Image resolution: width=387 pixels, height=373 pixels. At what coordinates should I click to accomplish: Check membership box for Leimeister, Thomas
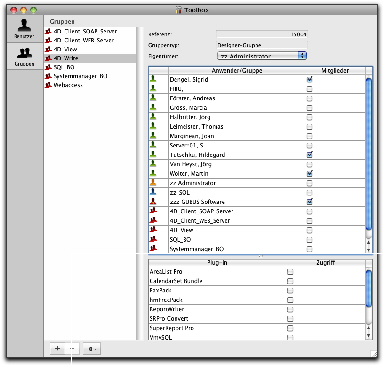tap(309, 127)
